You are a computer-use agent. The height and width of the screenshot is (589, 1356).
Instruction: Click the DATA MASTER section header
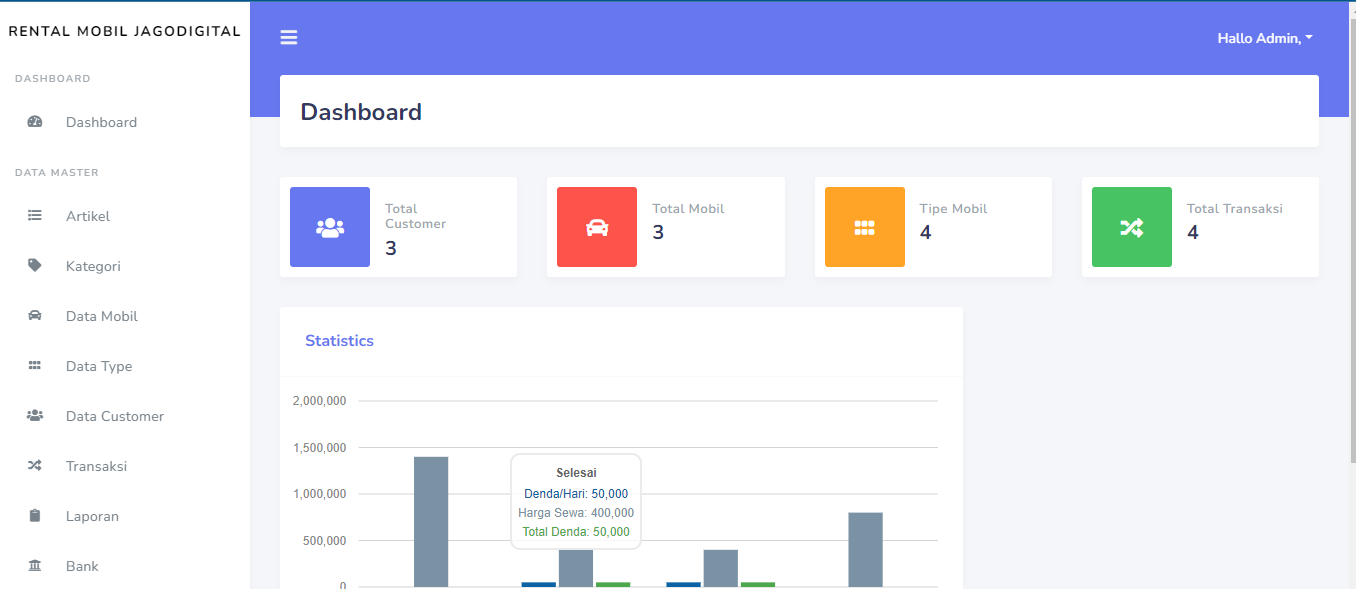57,173
